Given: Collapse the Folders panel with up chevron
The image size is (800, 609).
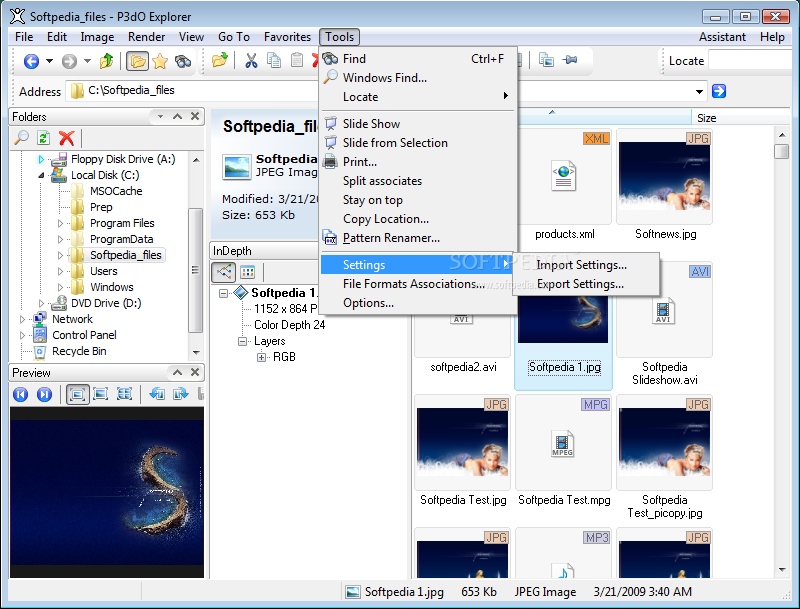Looking at the screenshot, I should [178, 116].
